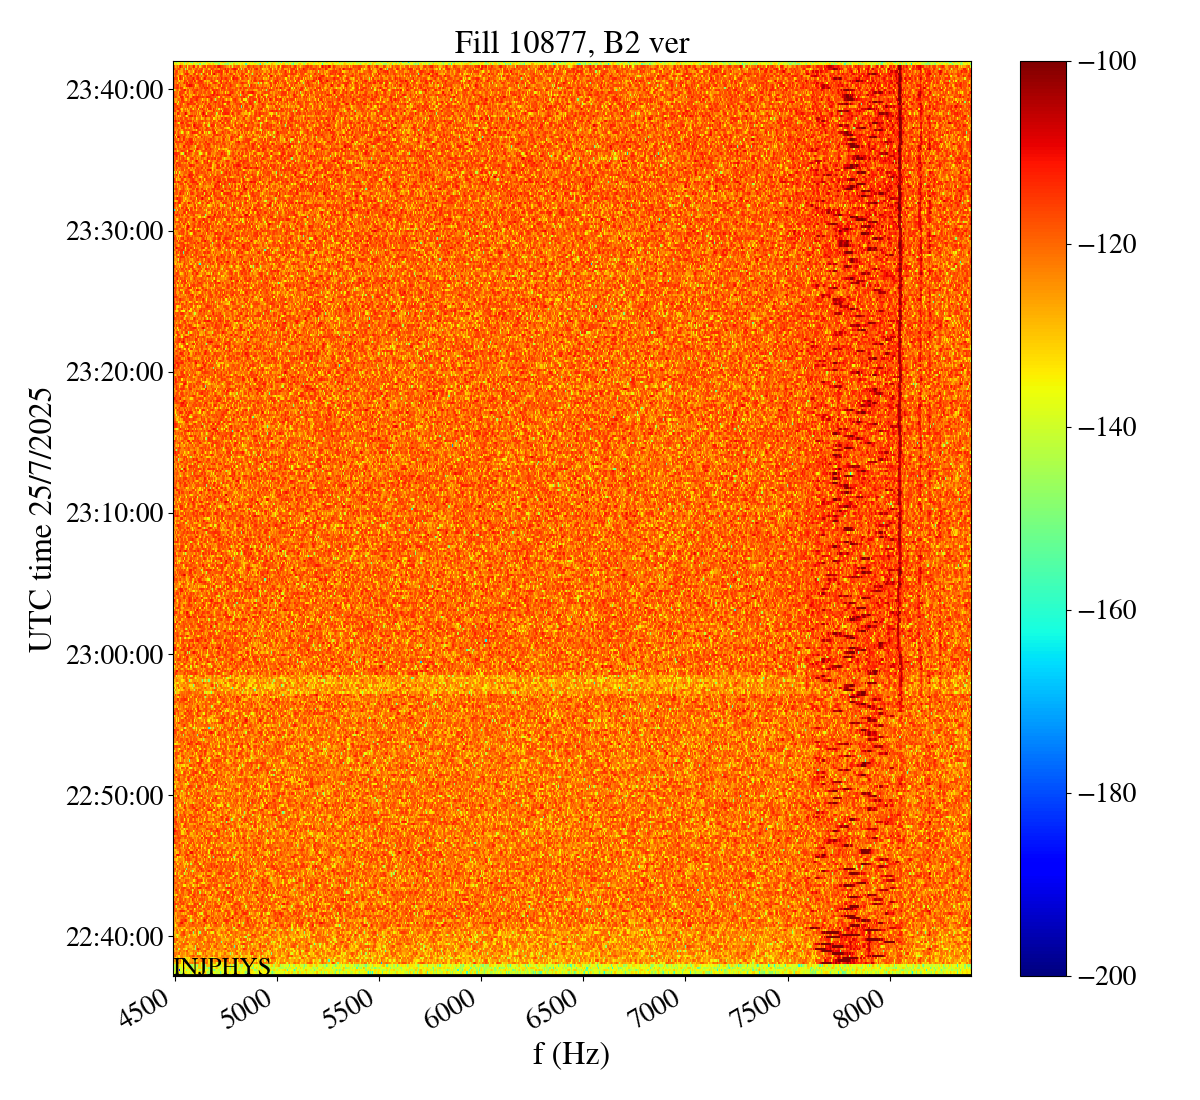Click the horizontal yellow band below 23:00:00
Screen dimensions: 1200x1100
point(480,685)
